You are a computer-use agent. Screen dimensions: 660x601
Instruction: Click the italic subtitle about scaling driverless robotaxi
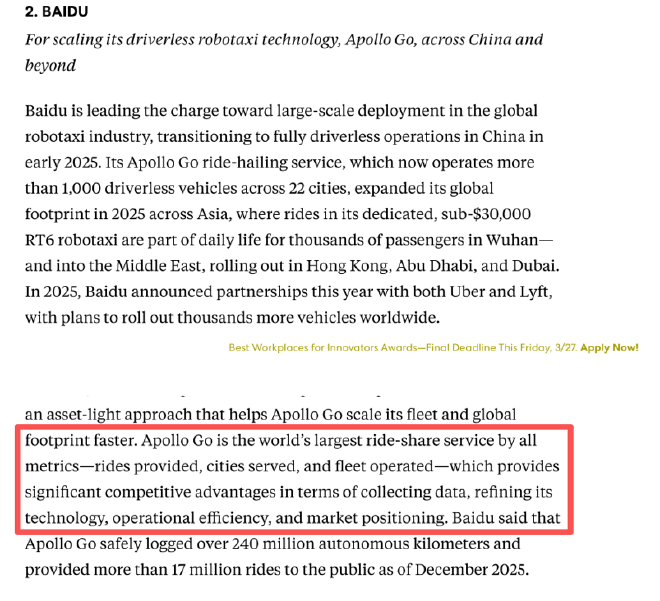[284, 53]
